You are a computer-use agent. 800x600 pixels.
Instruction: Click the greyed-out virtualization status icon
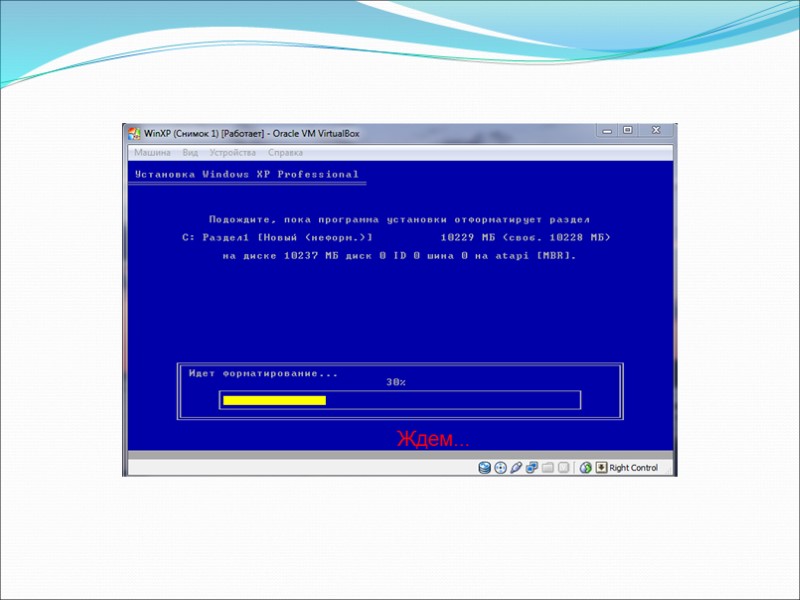point(563,467)
